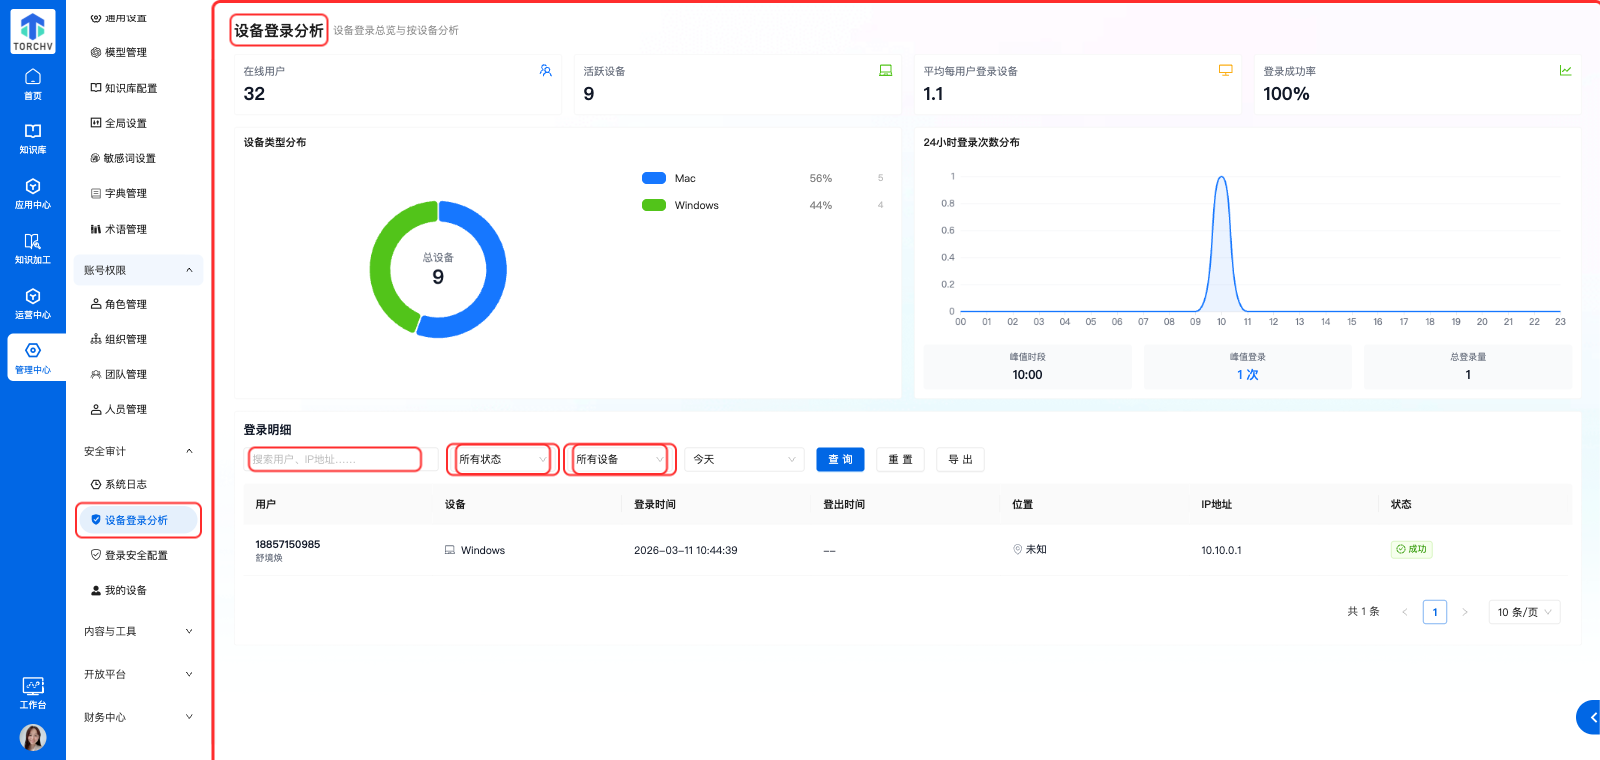Open the 运营中心 icon

click(x=33, y=304)
